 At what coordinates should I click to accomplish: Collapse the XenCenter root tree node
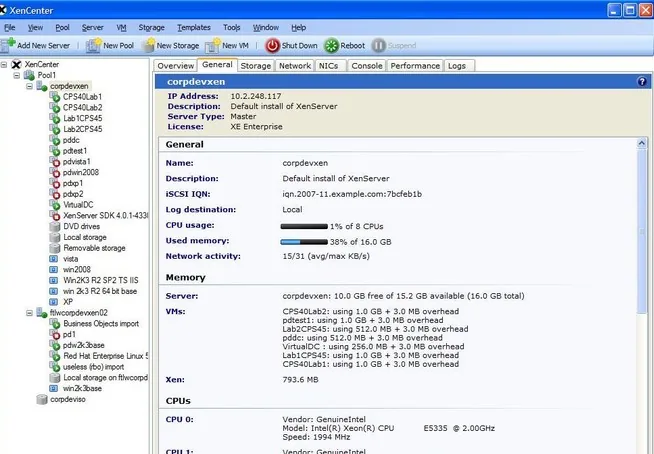click(x=4, y=64)
